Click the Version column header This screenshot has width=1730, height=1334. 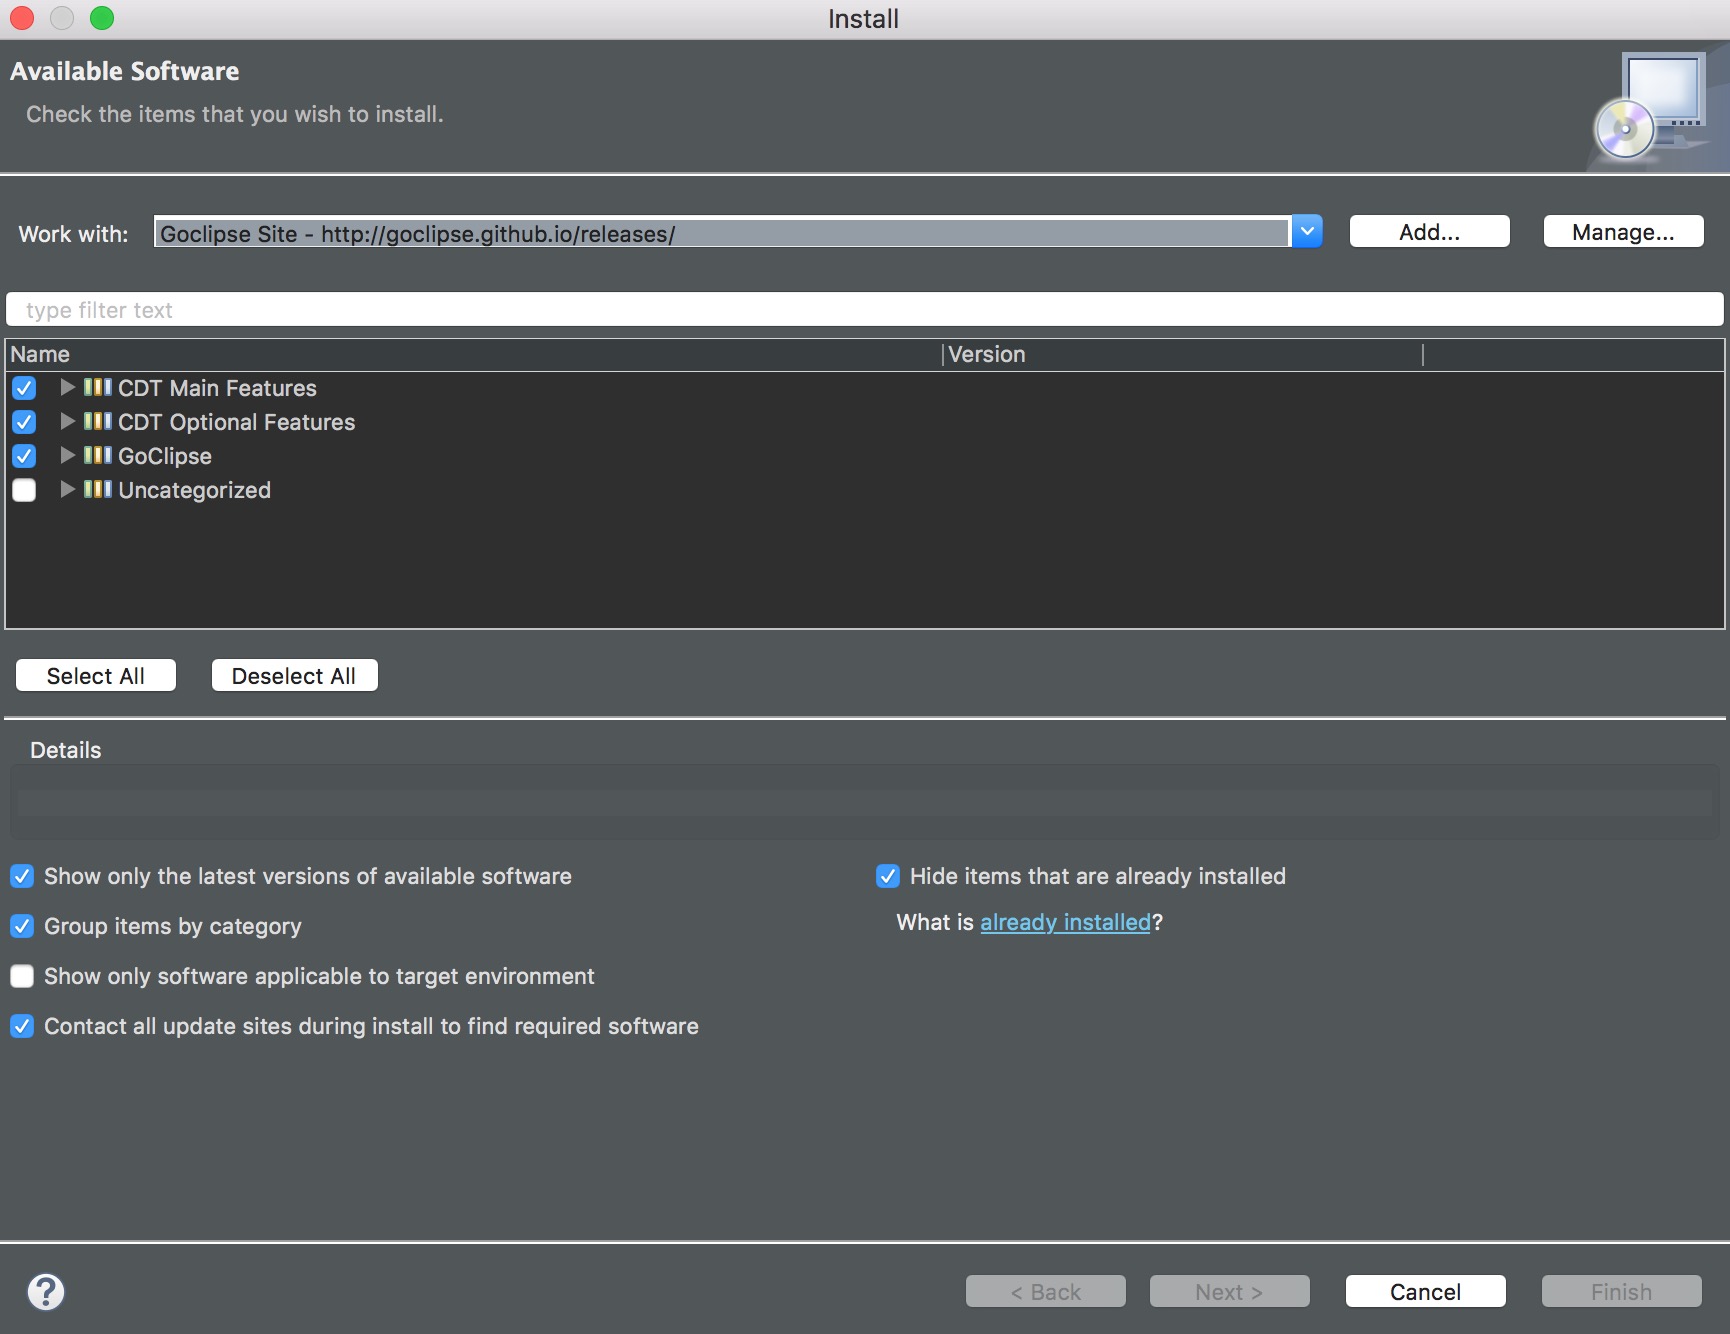(986, 354)
